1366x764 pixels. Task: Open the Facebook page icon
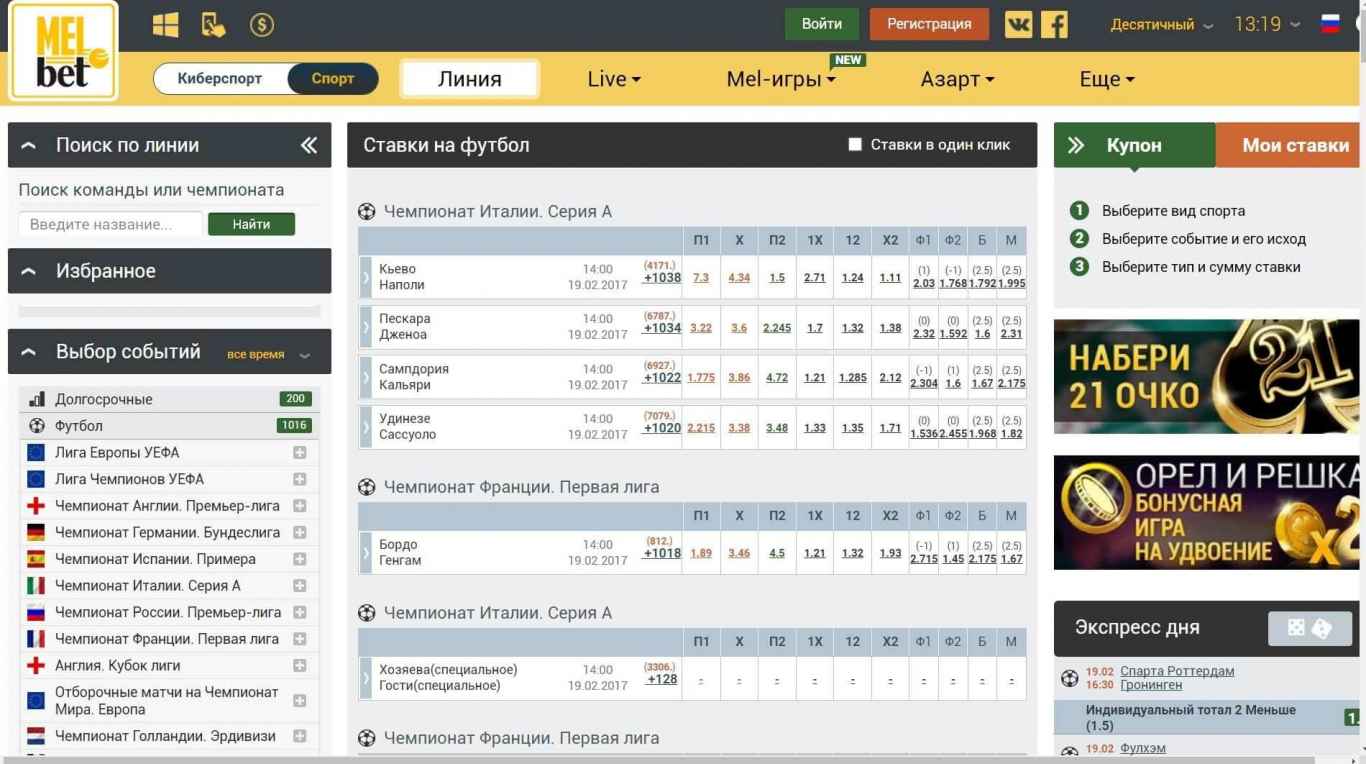[1054, 24]
